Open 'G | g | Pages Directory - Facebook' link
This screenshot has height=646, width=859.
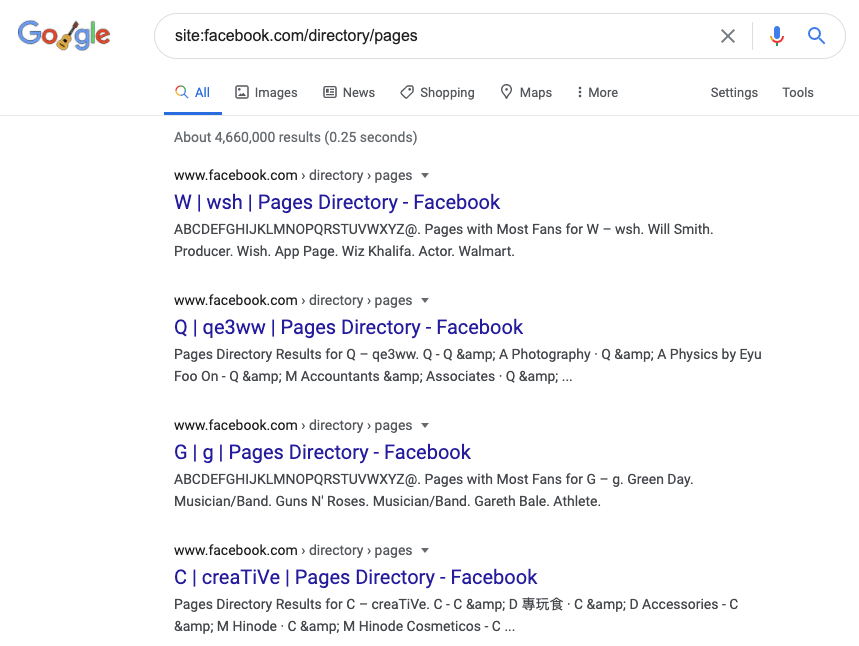[x=322, y=452]
